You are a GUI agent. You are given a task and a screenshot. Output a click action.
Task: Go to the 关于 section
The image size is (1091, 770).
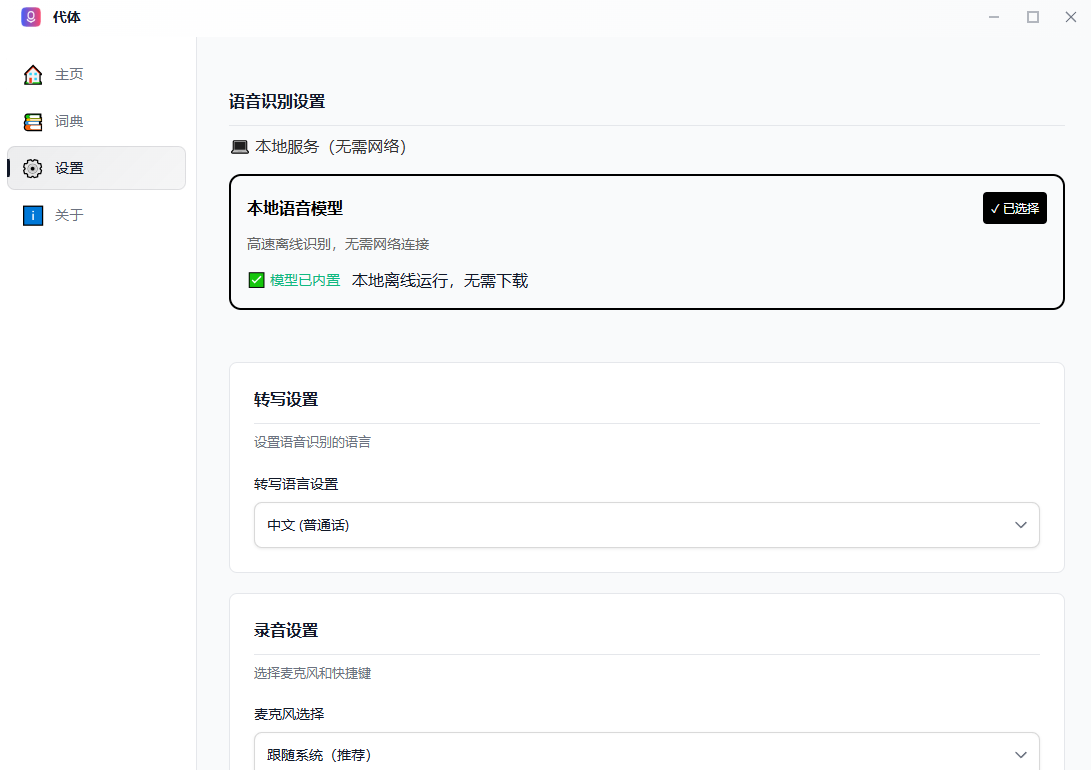[69, 215]
